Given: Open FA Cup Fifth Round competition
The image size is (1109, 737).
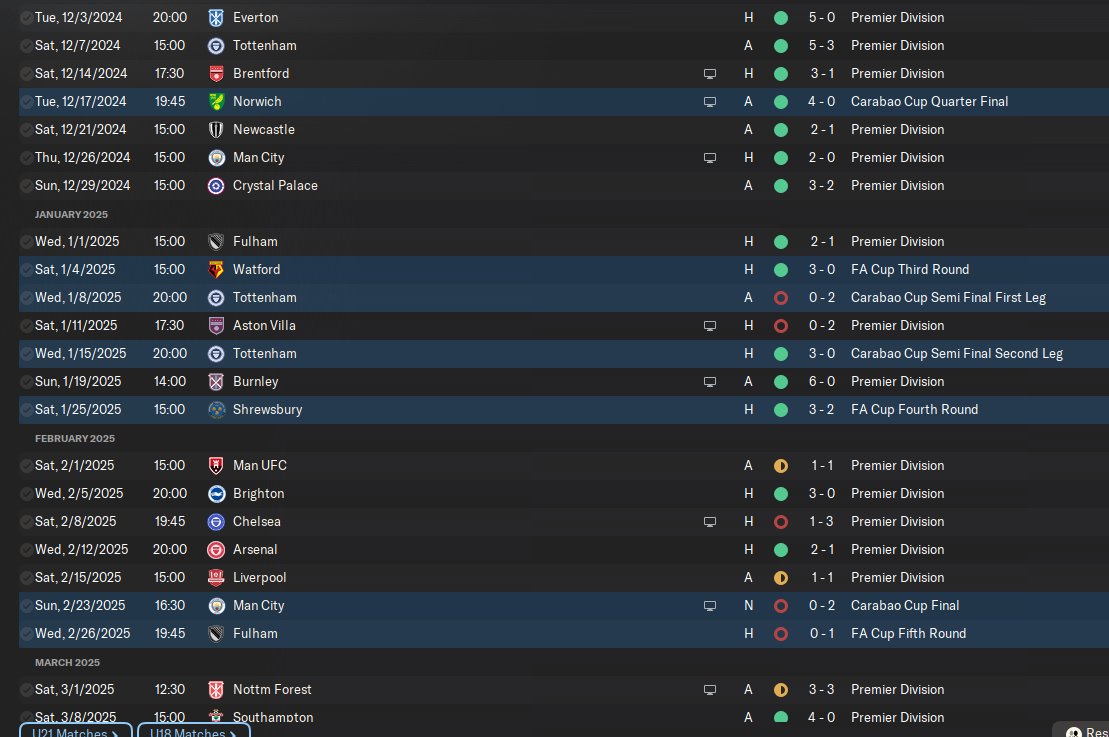Looking at the screenshot, I should [908, 634].
